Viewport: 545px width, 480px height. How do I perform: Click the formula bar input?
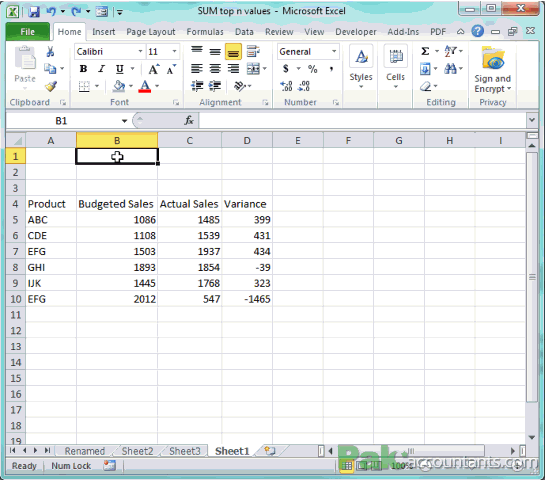point(363,121)
